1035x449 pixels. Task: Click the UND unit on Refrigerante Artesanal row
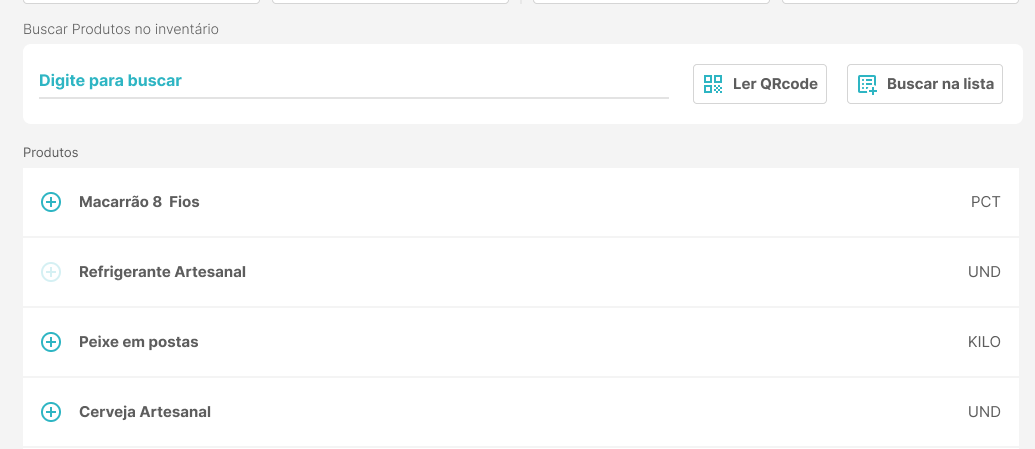point(984,272)
